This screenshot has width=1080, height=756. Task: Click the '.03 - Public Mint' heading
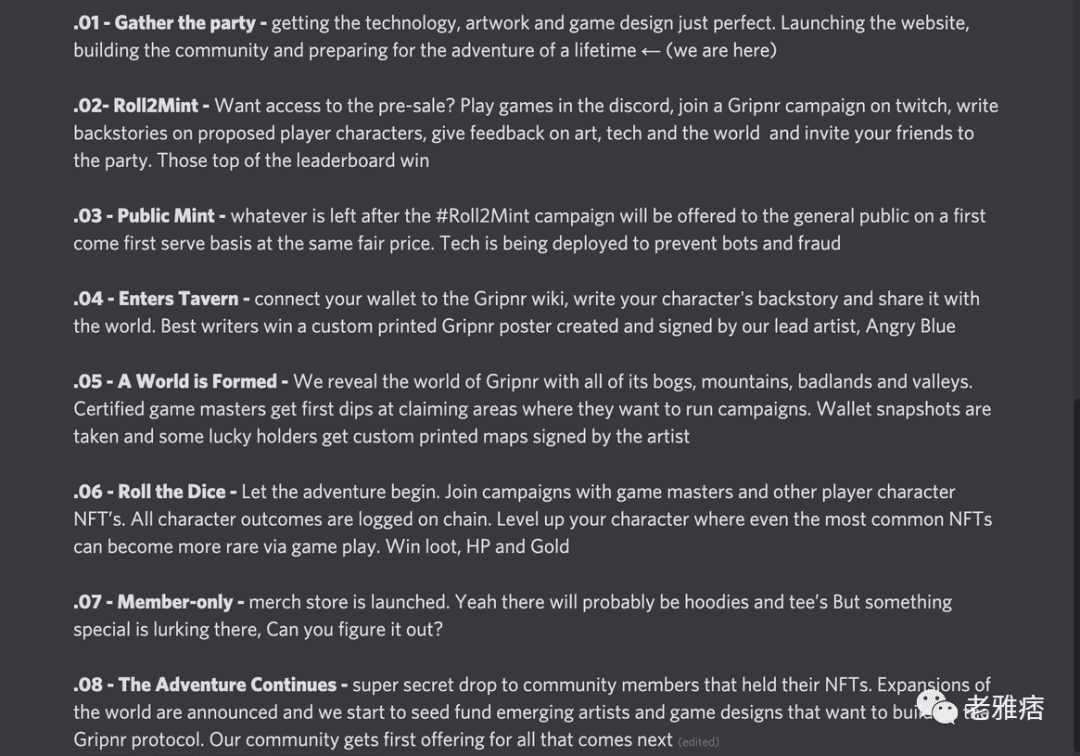(149, 216)
